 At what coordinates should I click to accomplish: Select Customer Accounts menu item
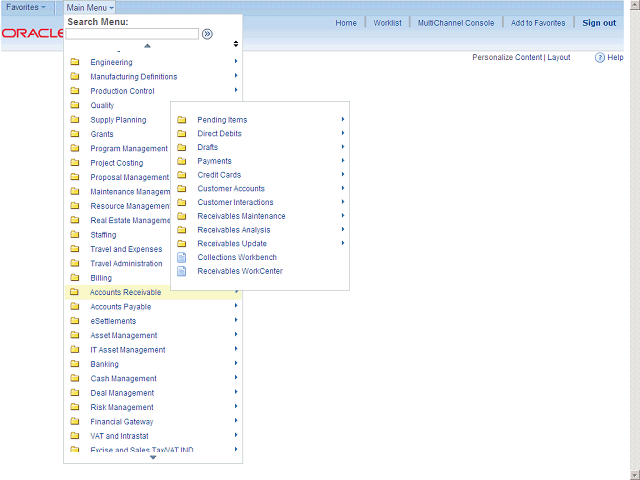[231, 189]
